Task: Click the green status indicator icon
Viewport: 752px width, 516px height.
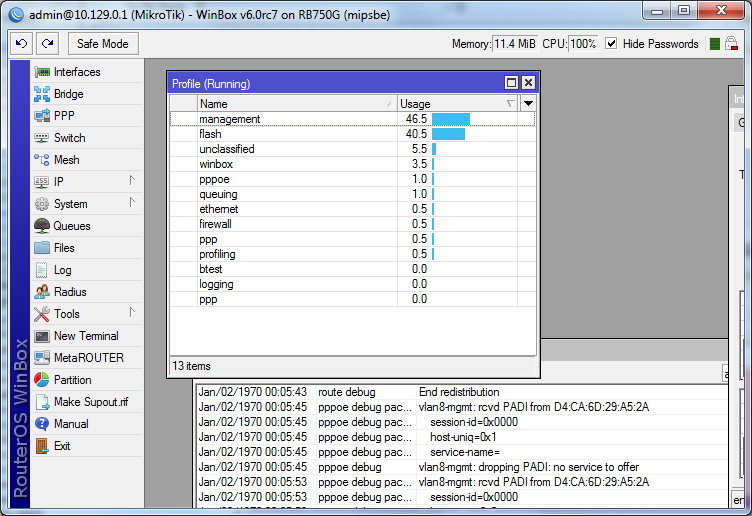Action: pyautogui.click(x=715, y=44)
